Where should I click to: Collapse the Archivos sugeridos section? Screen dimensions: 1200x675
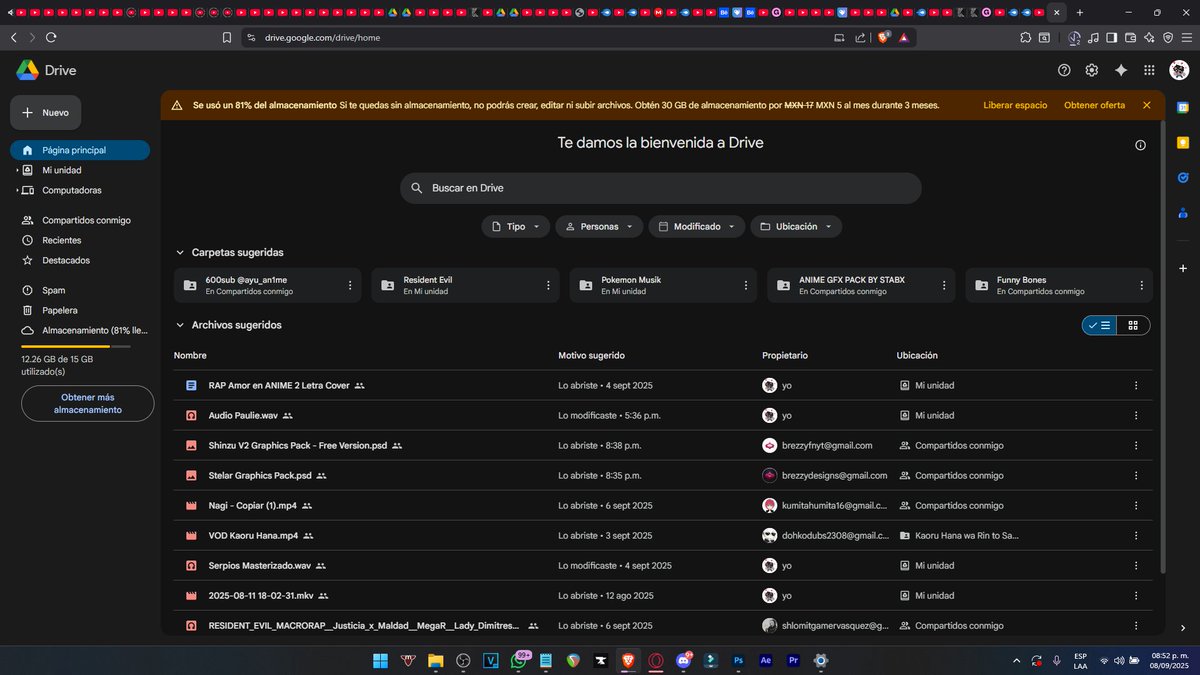[x=180, y=325]
